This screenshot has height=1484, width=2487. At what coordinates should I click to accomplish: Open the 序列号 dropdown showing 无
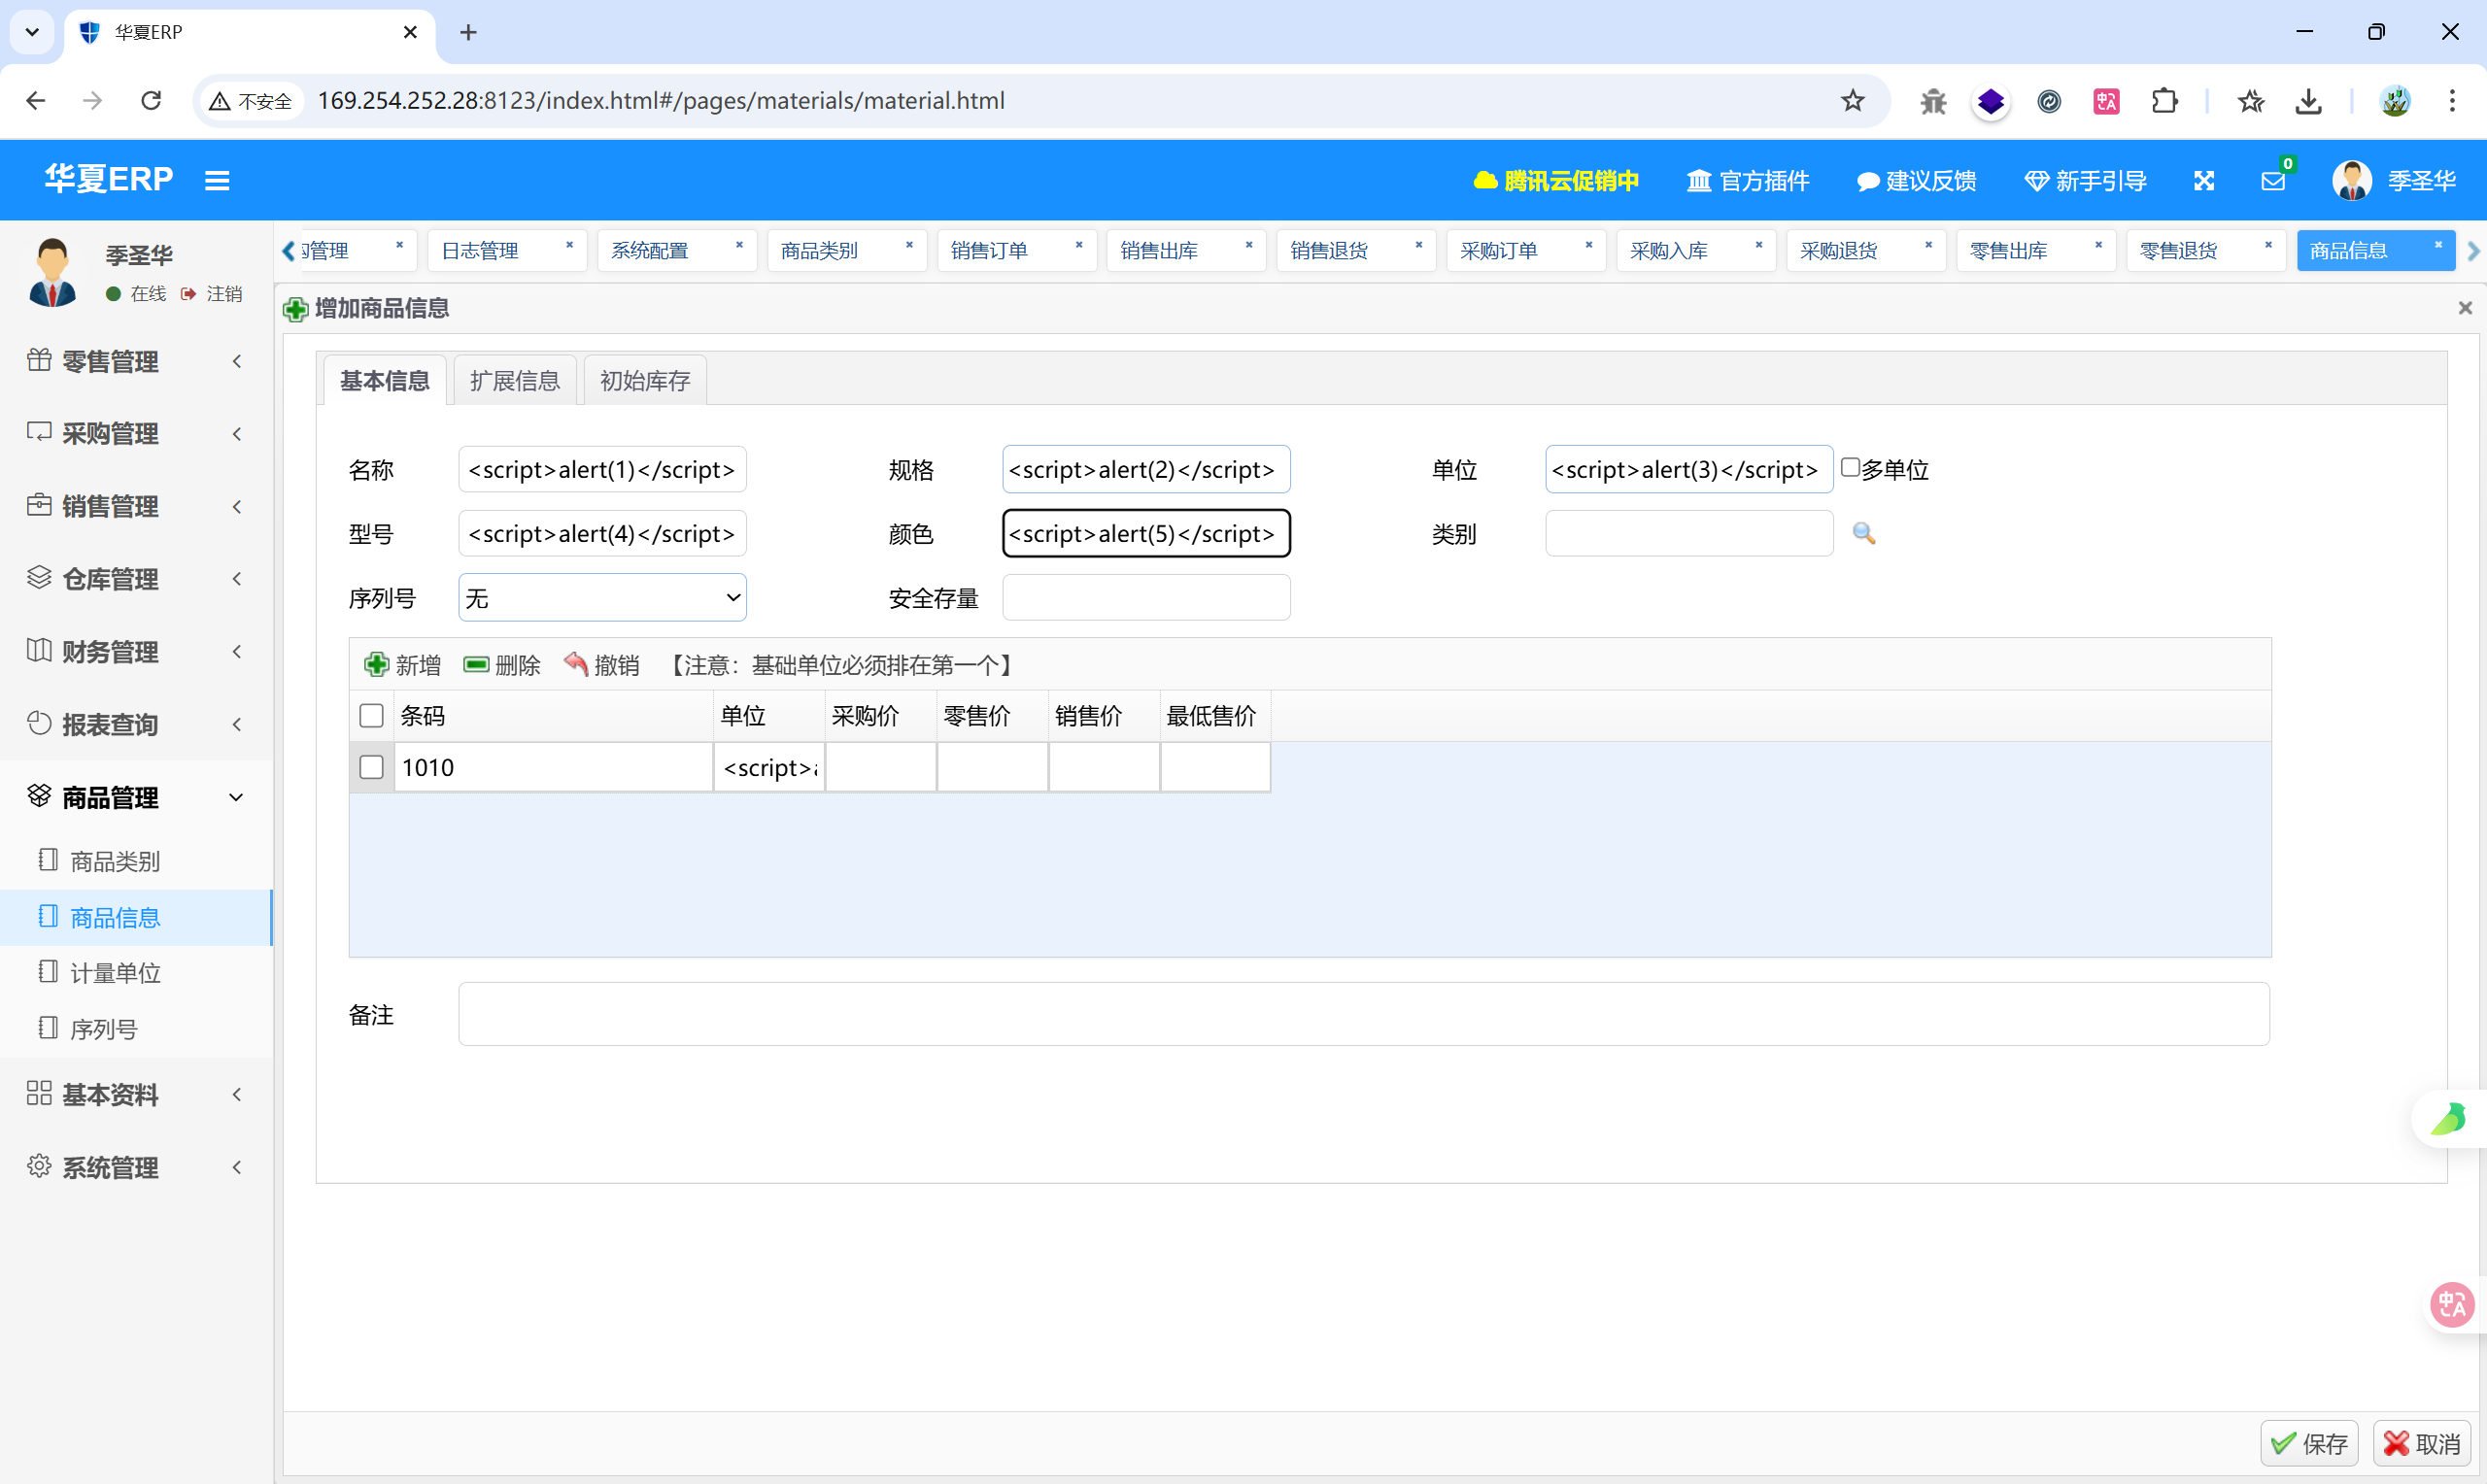tap(602, 598)
